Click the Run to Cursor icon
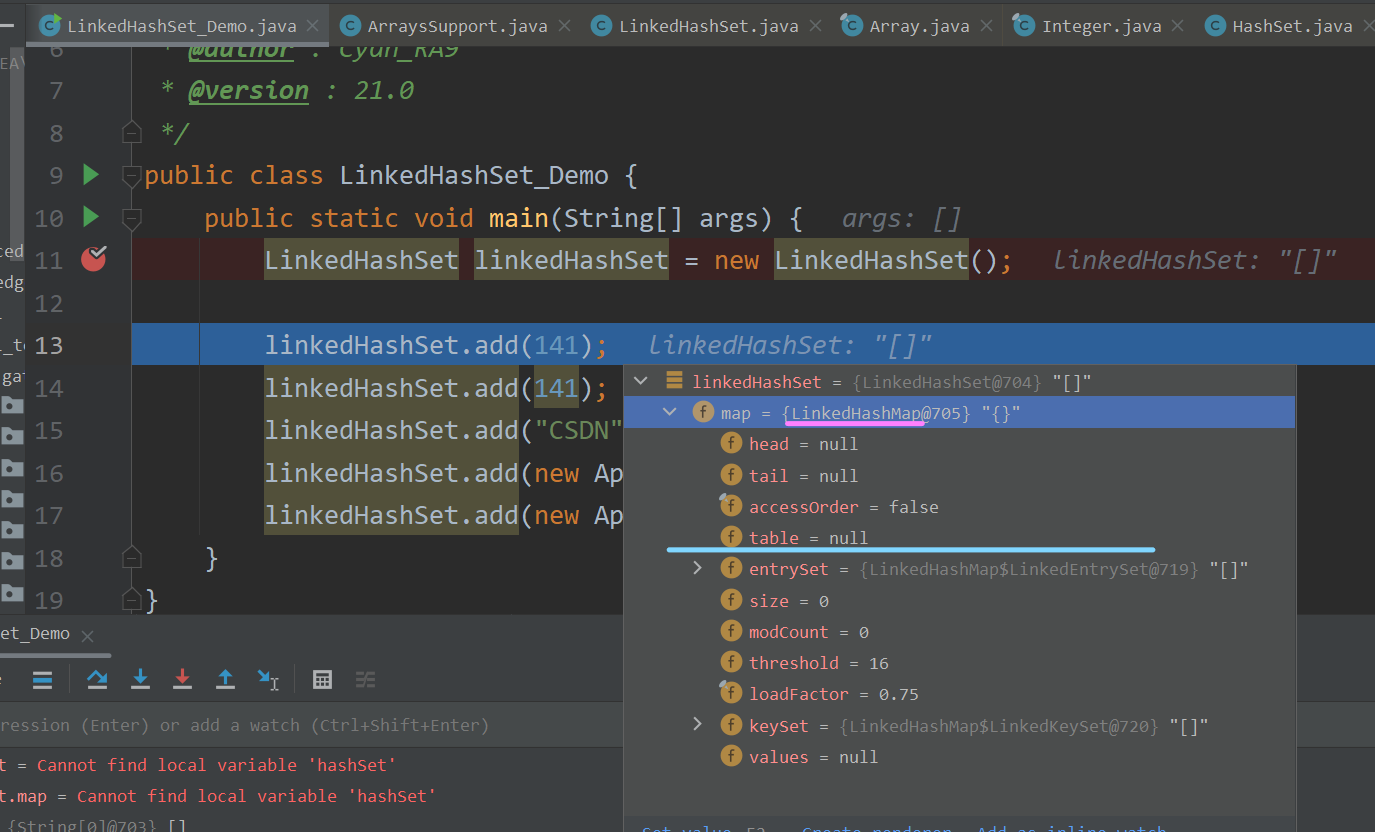The image size is (1375, 832). [x=268, y=680]
